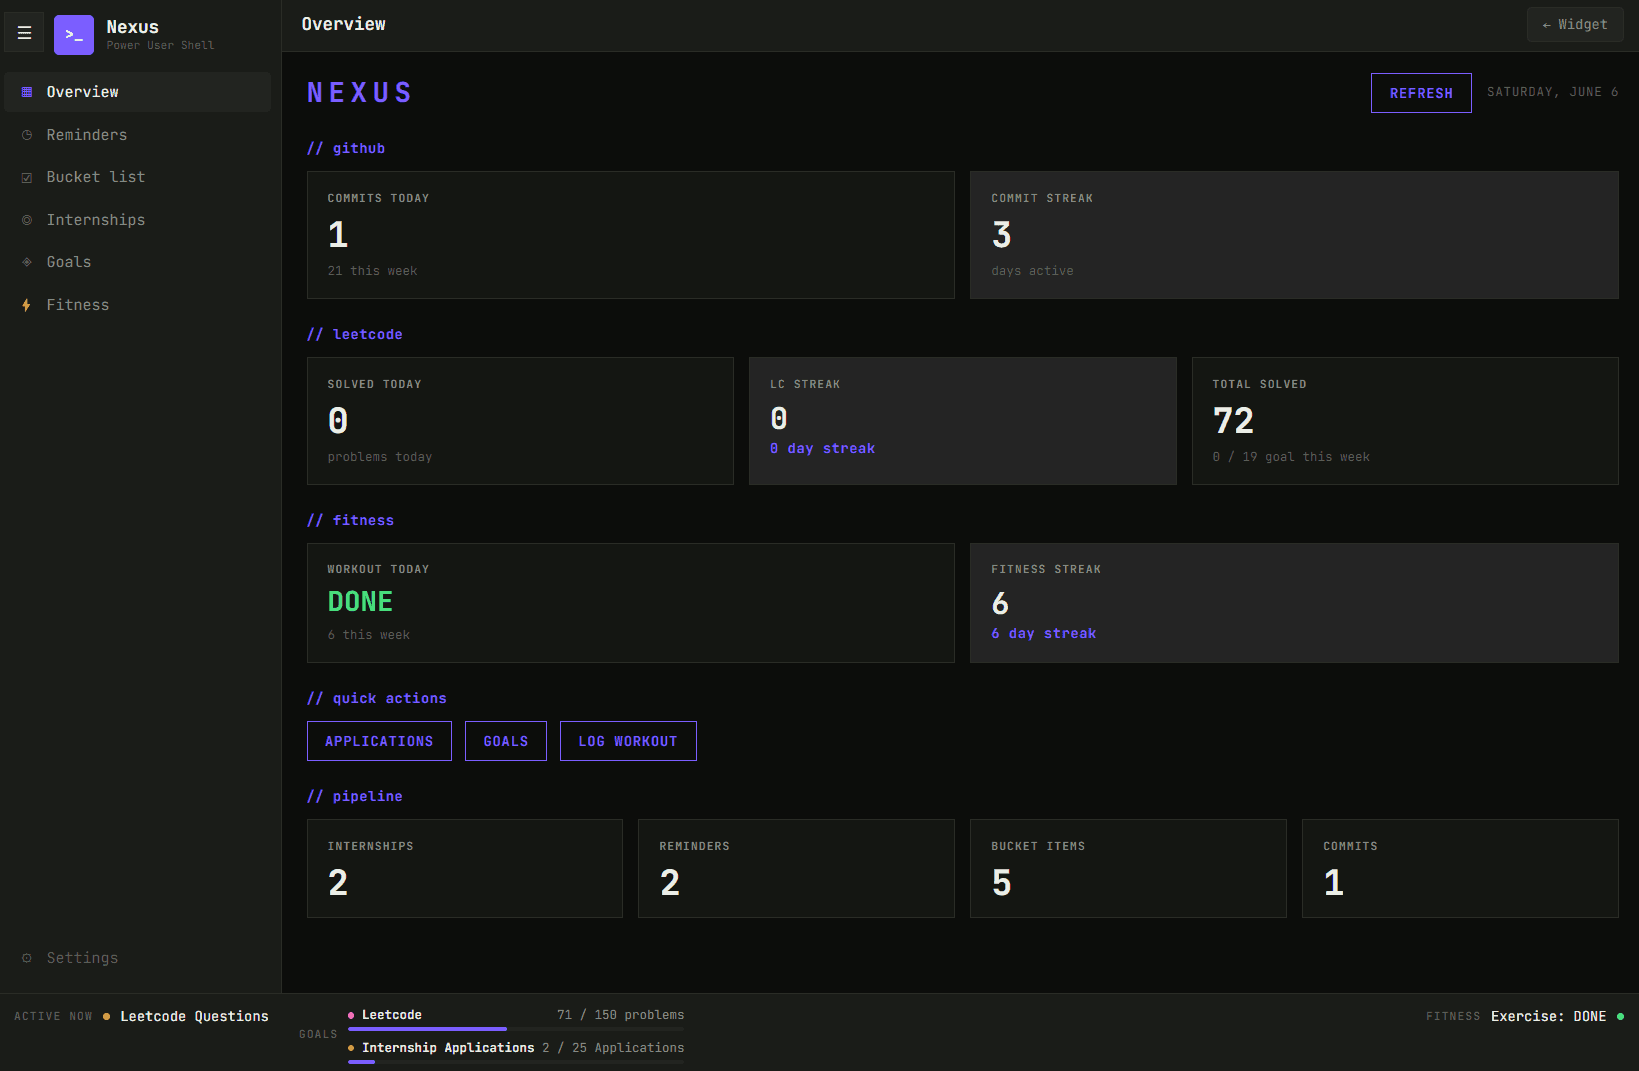This screenshot has width=1639, height=1071.
Task: Select the Solved Today card
Action: tap(520, 421)
